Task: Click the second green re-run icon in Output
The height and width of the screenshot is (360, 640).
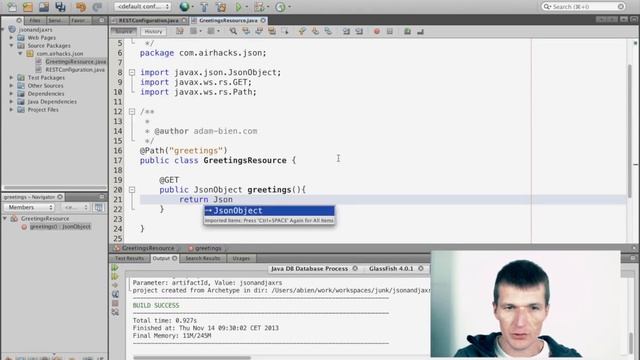Action: 115,277
